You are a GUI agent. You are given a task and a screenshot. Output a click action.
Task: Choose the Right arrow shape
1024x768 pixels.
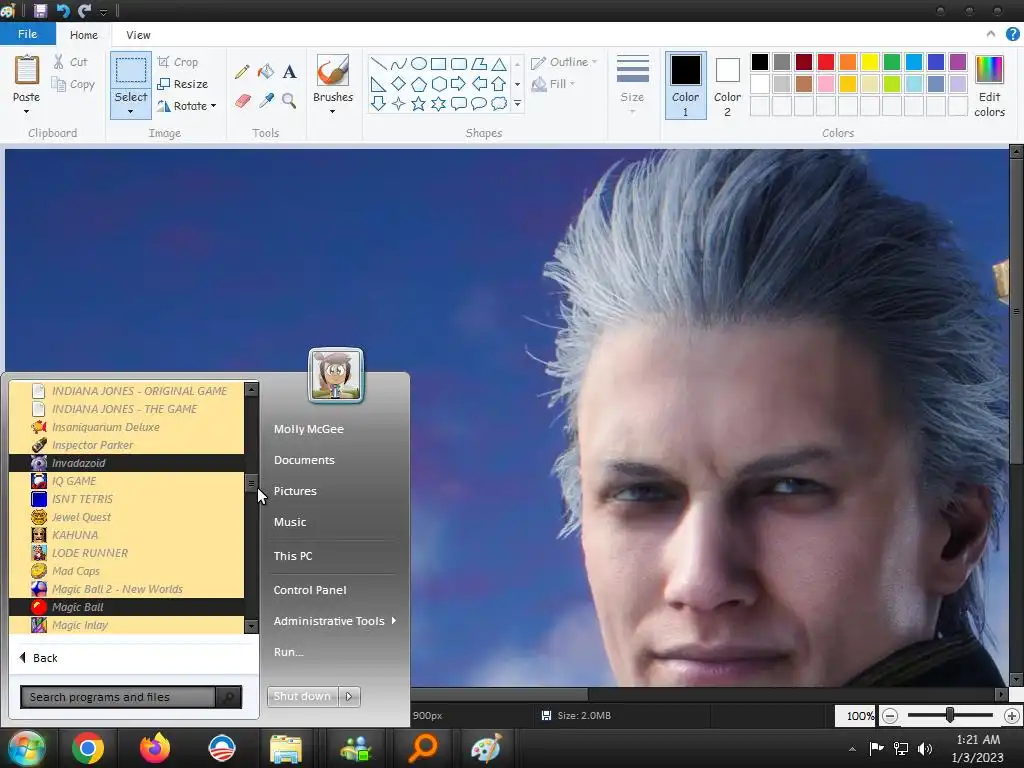(458, 84)
